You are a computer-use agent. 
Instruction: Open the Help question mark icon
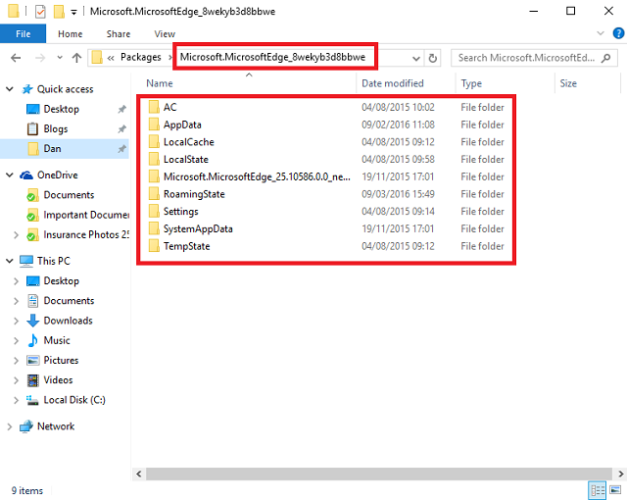pos(618,33)
